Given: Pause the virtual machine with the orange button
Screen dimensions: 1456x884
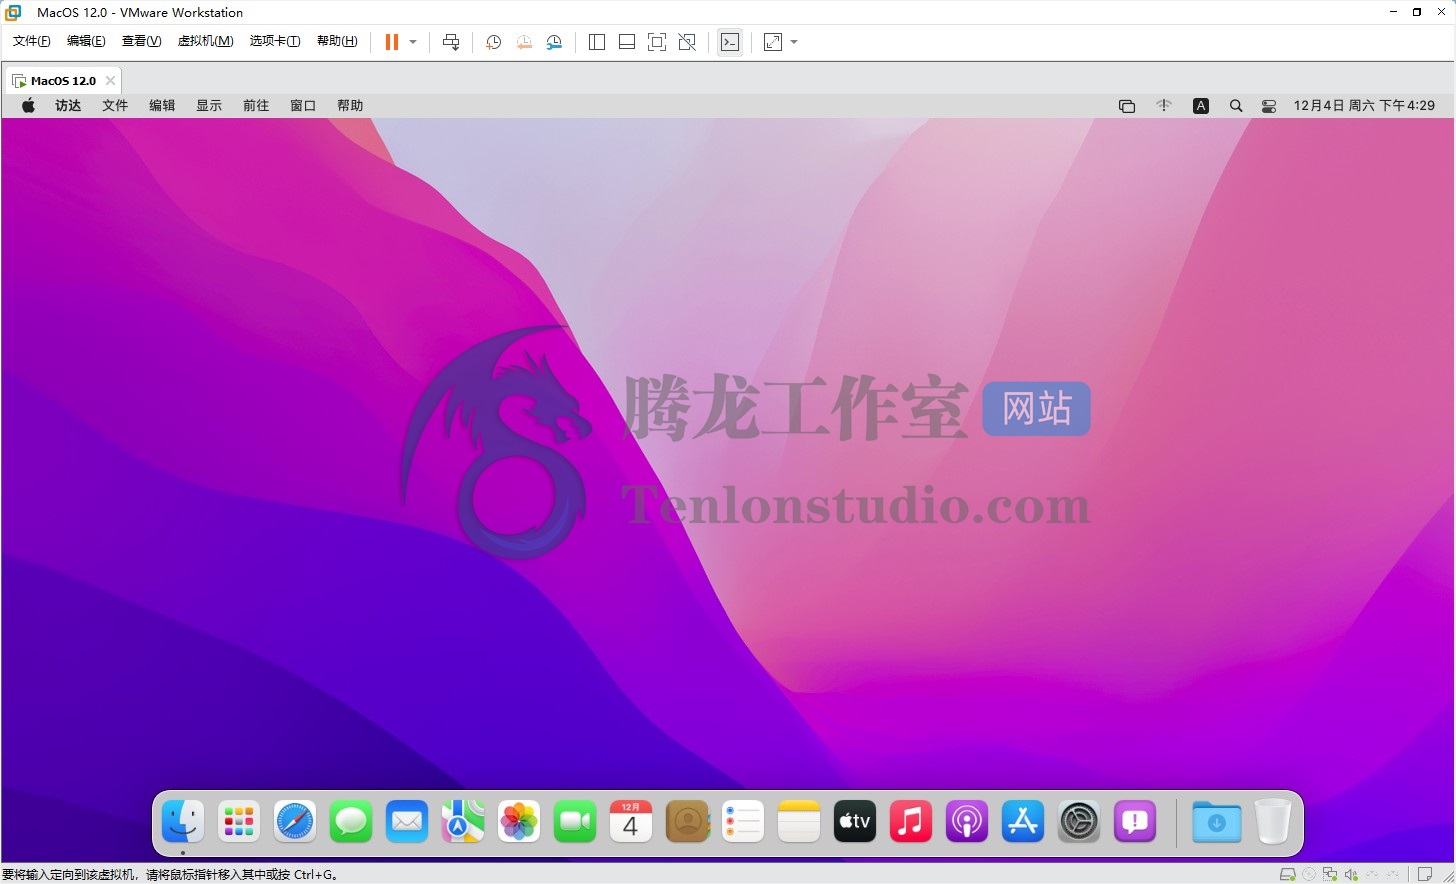Looking at the screenshot, I should 391,42.
